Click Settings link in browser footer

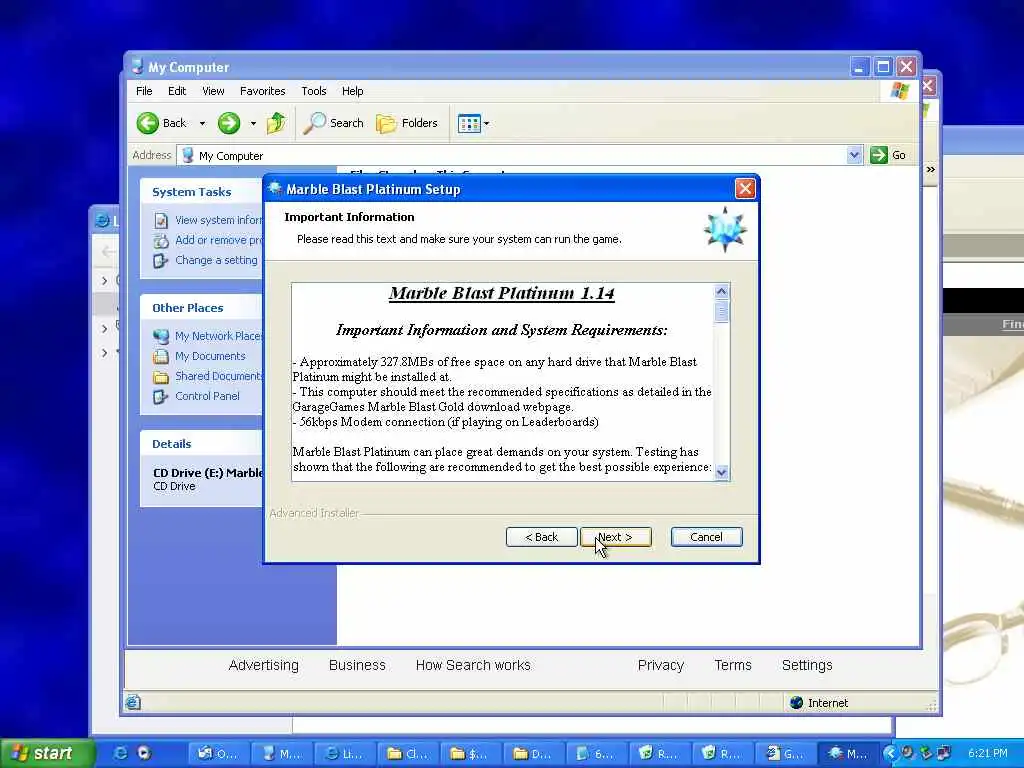click(807, 665)
